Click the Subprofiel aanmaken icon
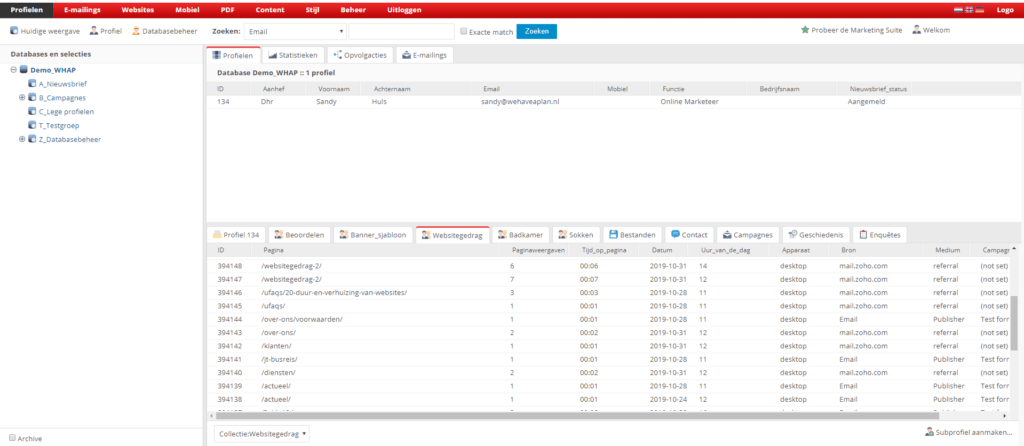 [x=928, y=433]
